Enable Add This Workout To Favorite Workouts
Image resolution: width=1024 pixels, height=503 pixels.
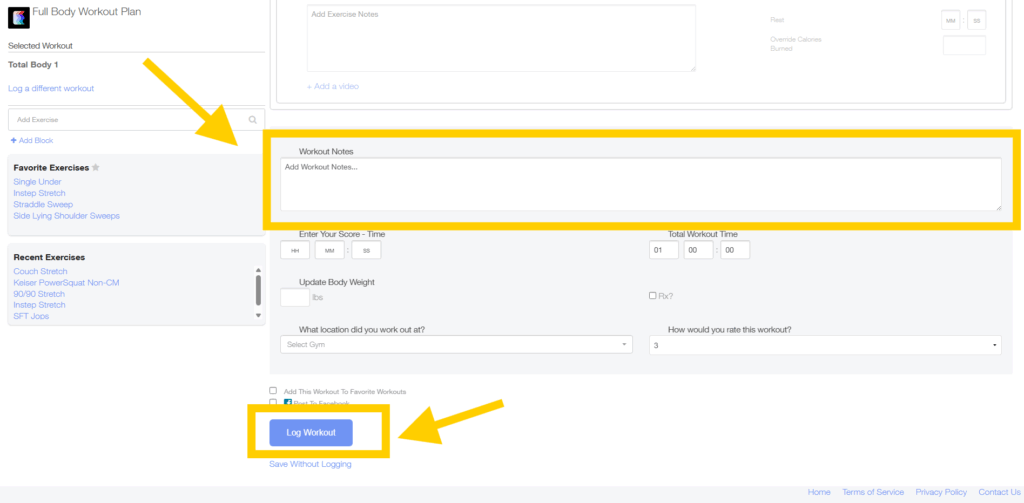tap(273, 391)
